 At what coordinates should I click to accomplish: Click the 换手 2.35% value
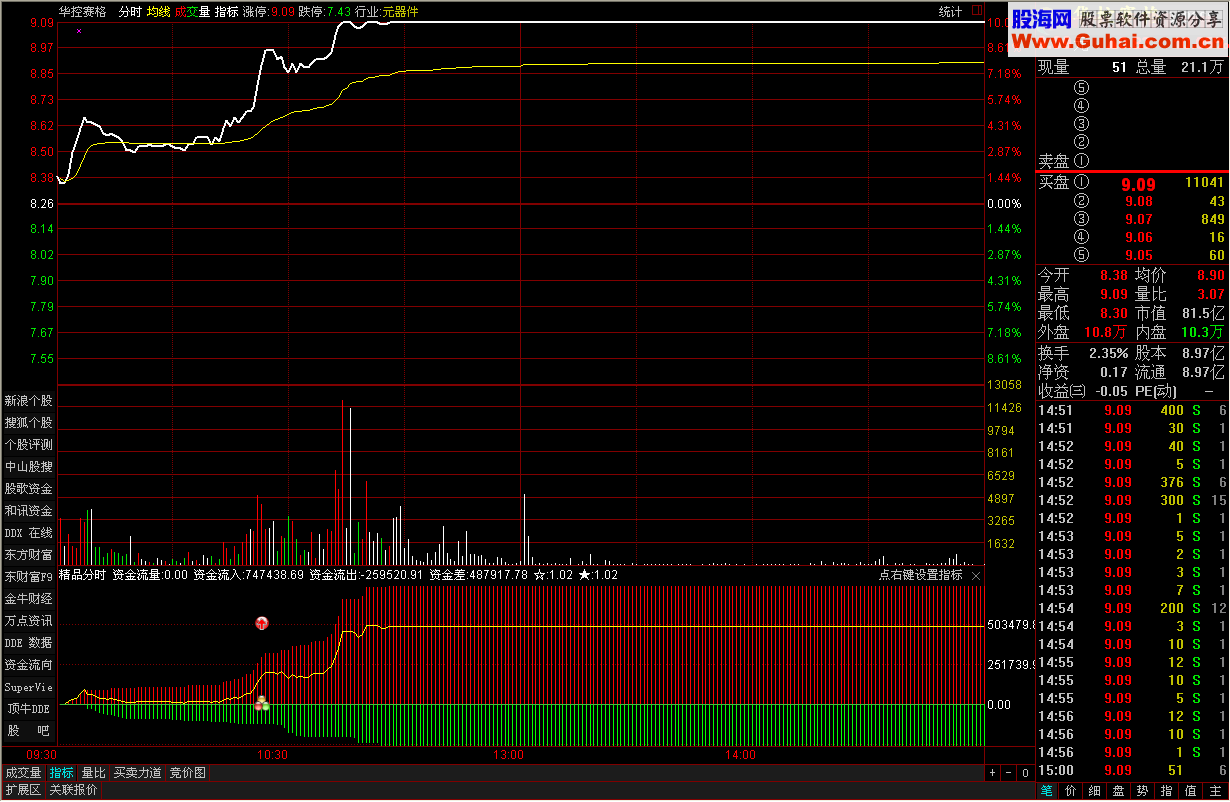coord(1109,353)
